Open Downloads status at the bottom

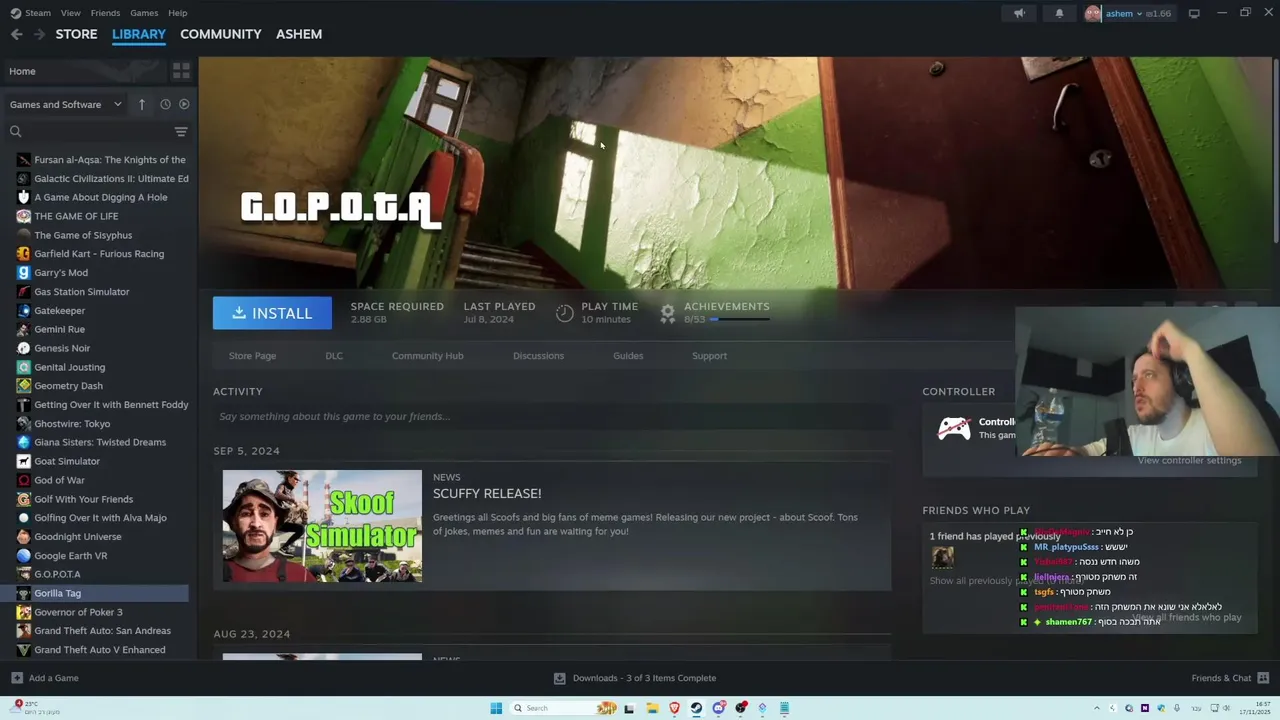click(x=635, y=678)
